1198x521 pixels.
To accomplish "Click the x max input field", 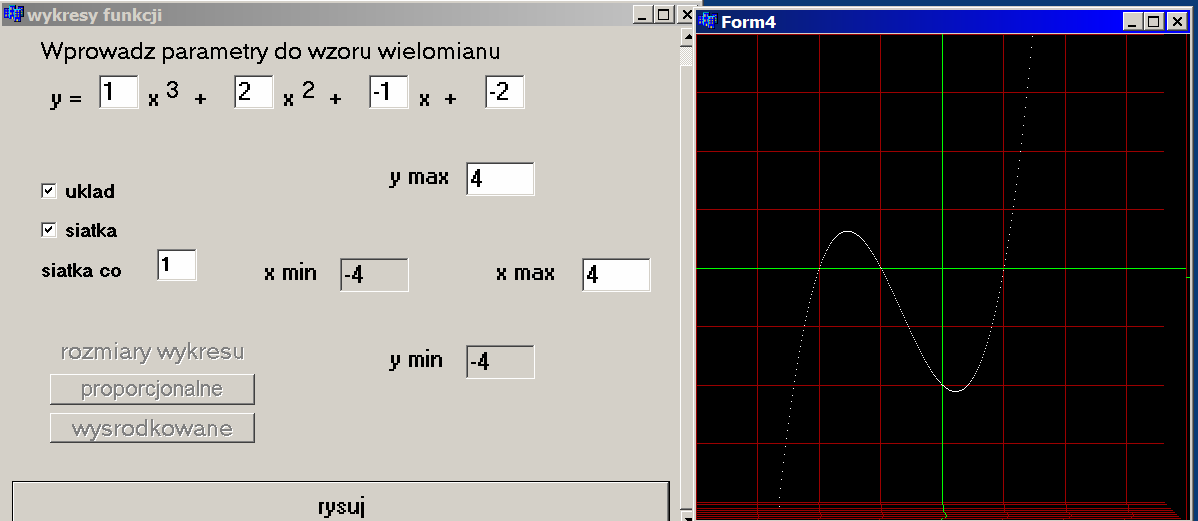I will click(x=617, y=275).
